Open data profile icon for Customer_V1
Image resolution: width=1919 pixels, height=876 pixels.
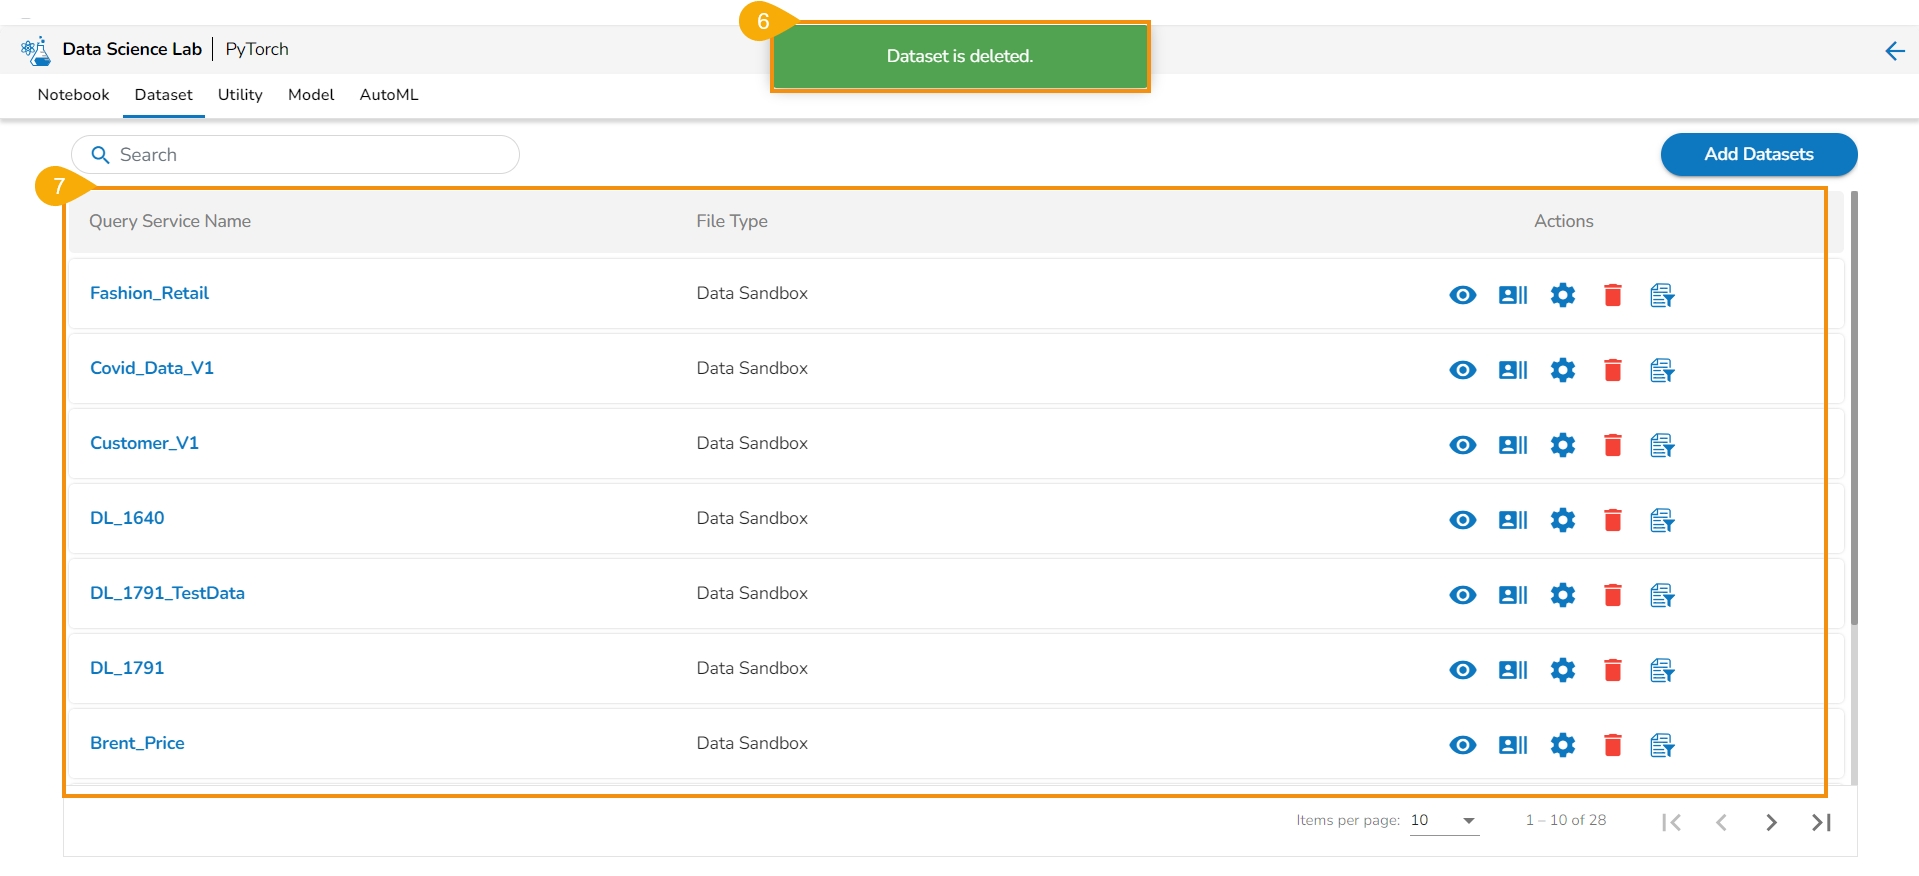point(1512,445)
